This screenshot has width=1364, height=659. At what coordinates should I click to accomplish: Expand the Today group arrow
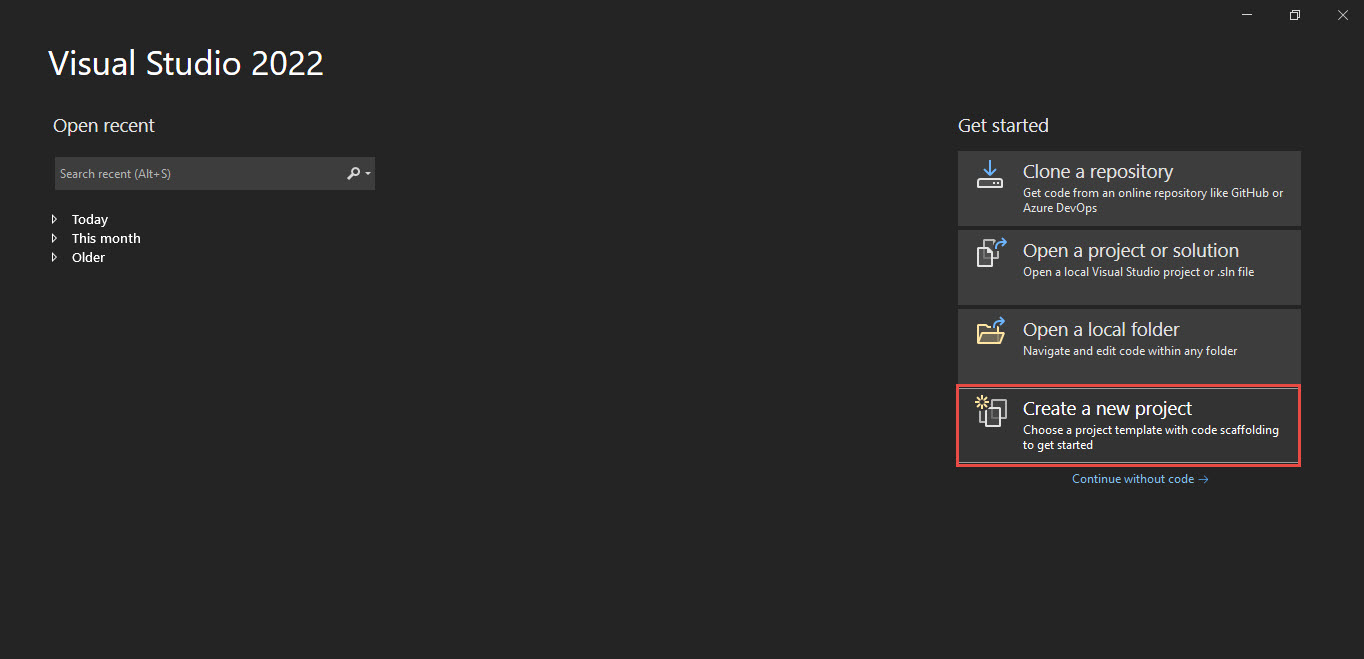(x=55, y=219)
